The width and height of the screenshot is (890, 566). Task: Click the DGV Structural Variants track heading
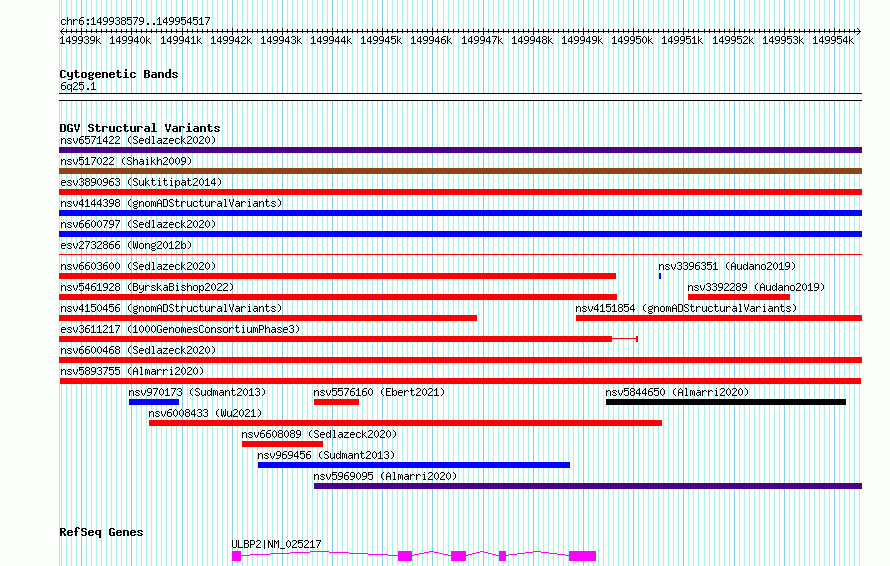tap(140, 128)
